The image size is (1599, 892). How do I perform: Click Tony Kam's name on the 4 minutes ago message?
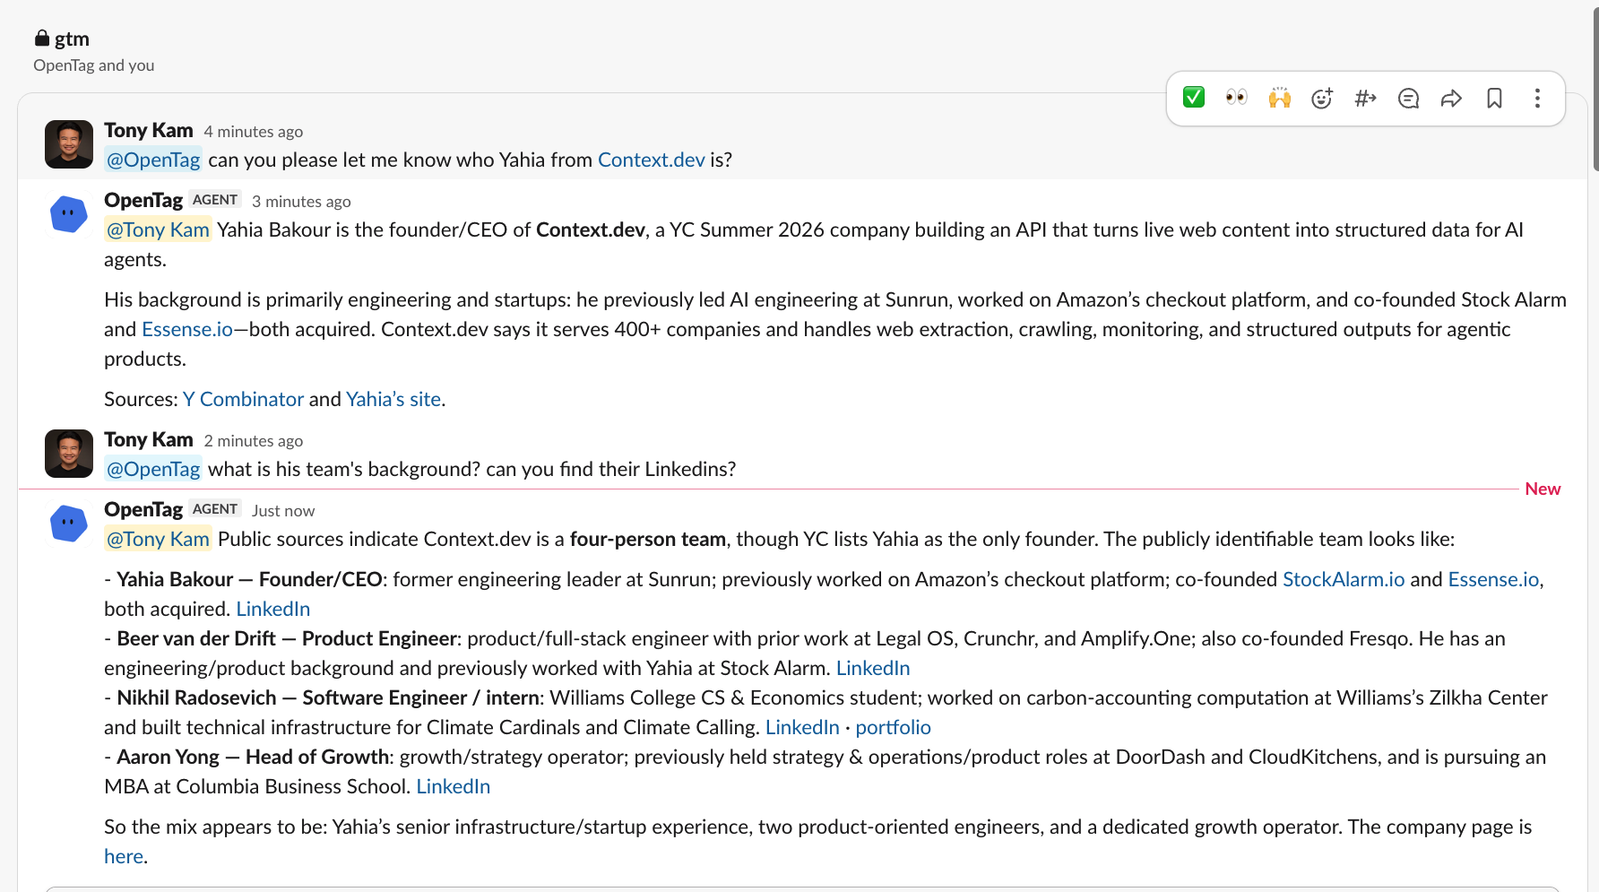coord(148,130)
